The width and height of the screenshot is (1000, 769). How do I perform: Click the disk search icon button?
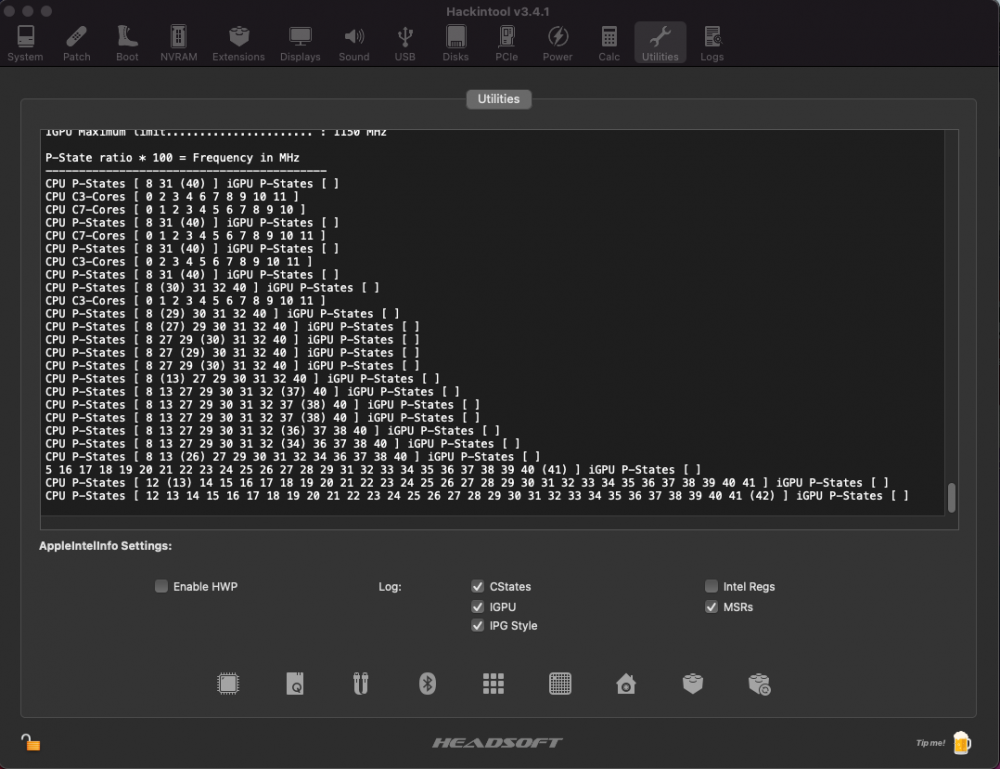[295, 684]
